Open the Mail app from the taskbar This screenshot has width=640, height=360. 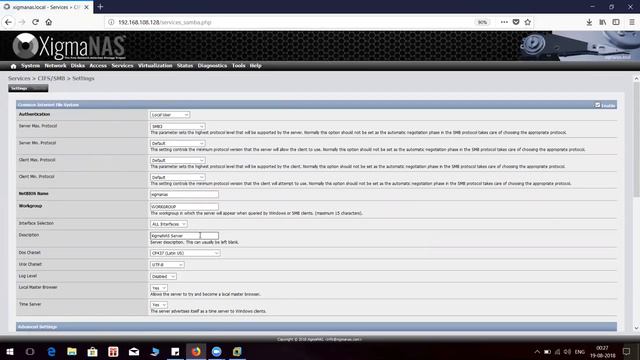click(134, 351)
